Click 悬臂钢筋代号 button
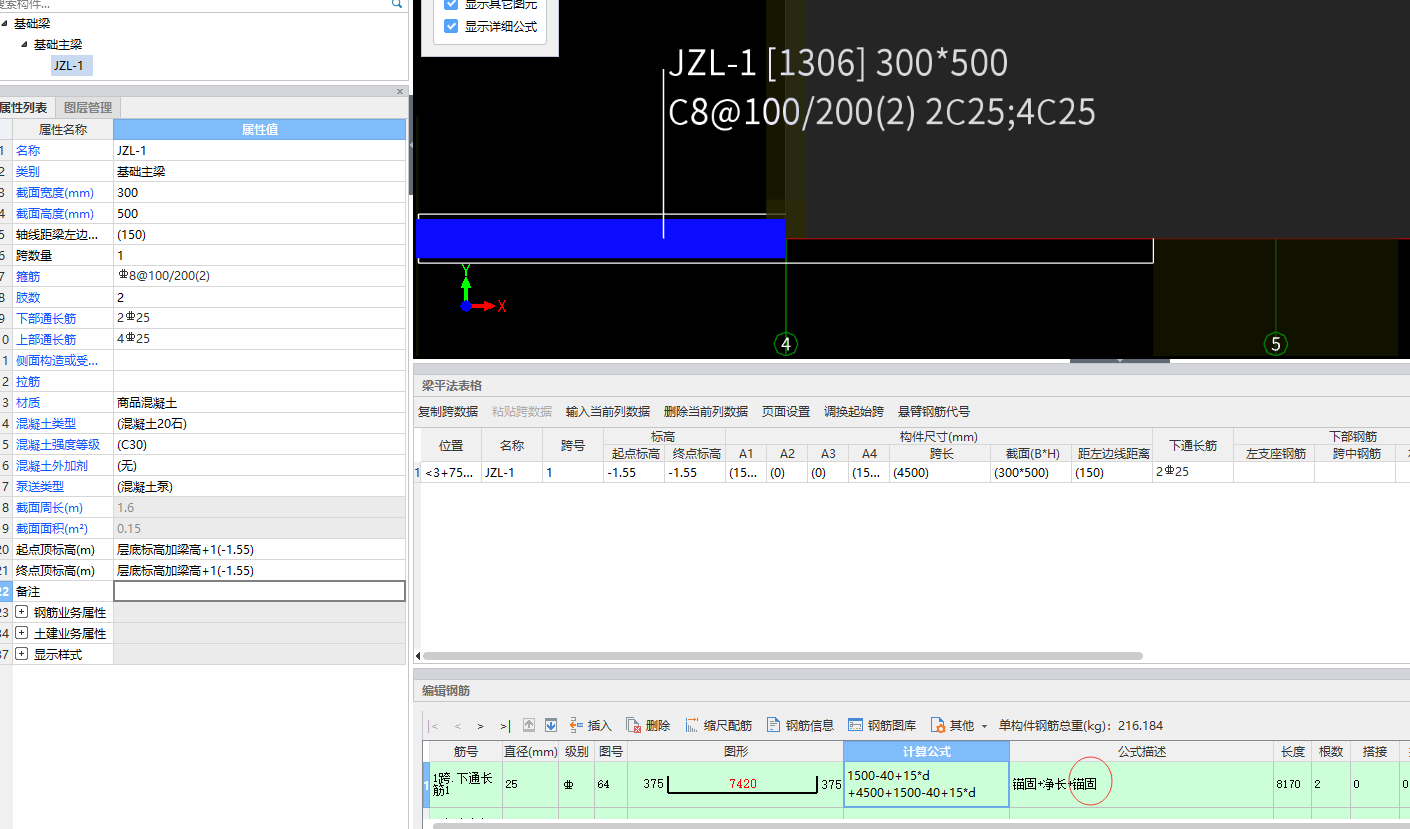Image resolution: width=1410 pixels, height=829 pixels. click(934, 412)
